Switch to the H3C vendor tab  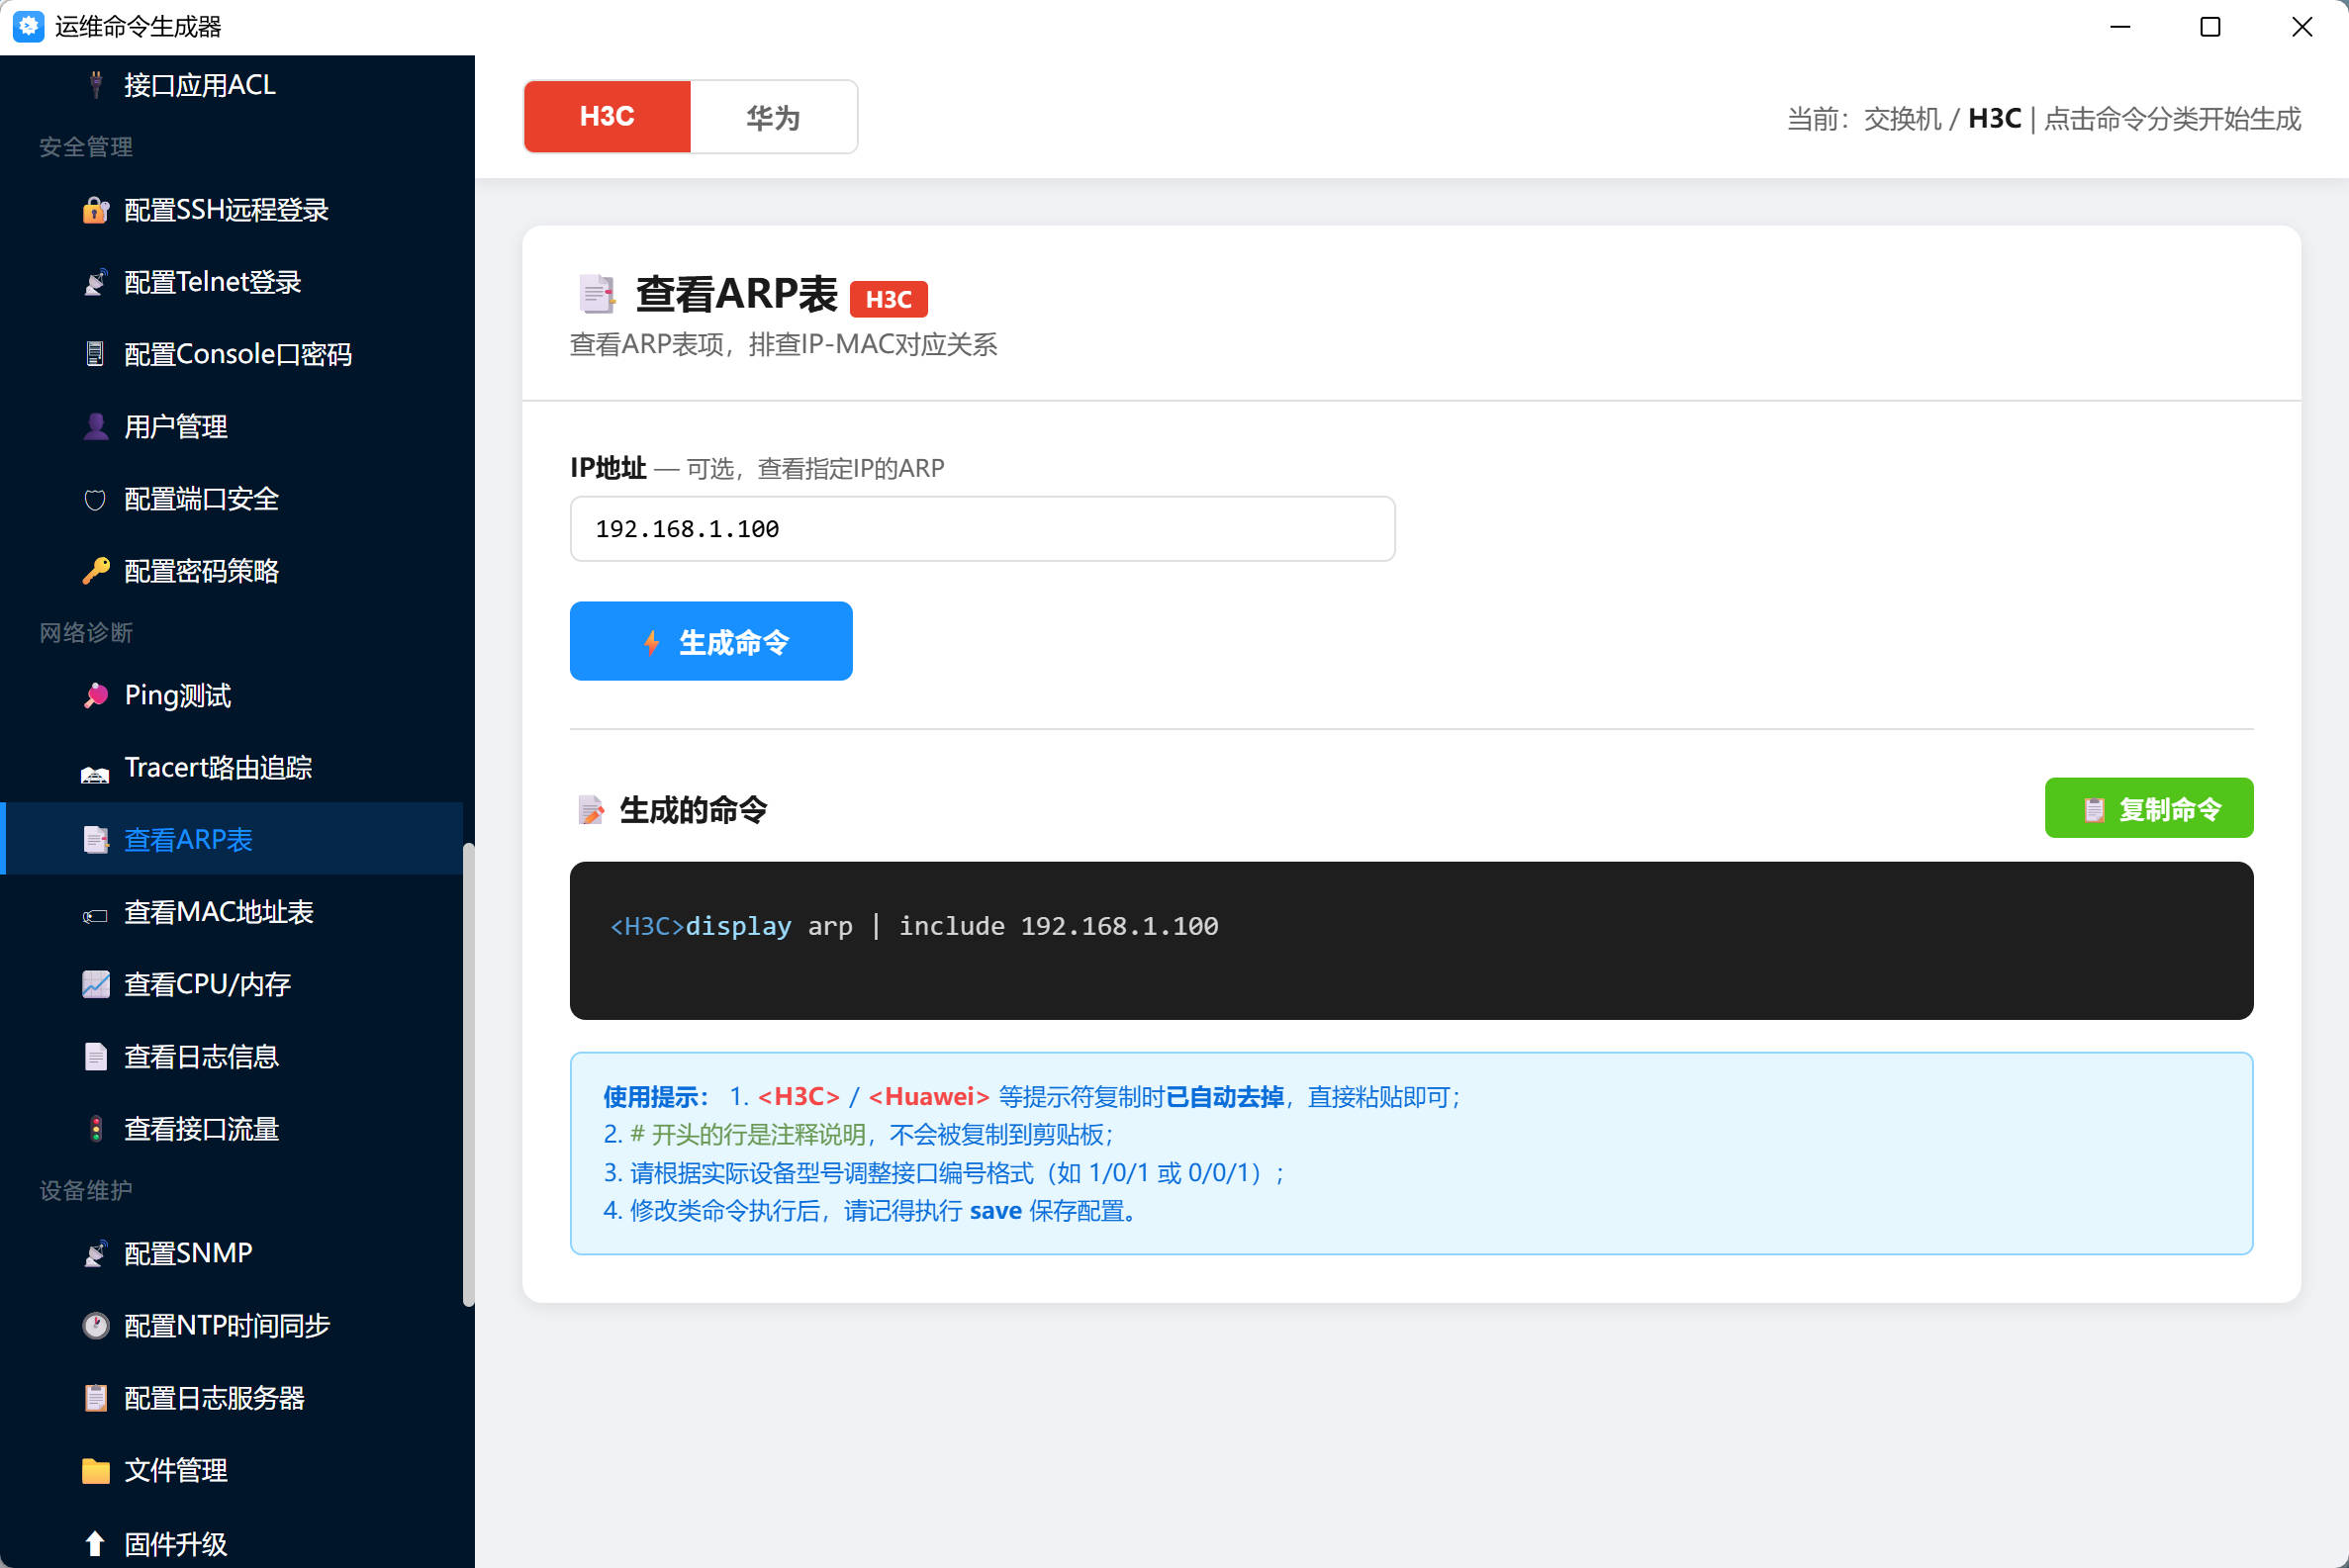pyautogui.click(x=607, y=116)
